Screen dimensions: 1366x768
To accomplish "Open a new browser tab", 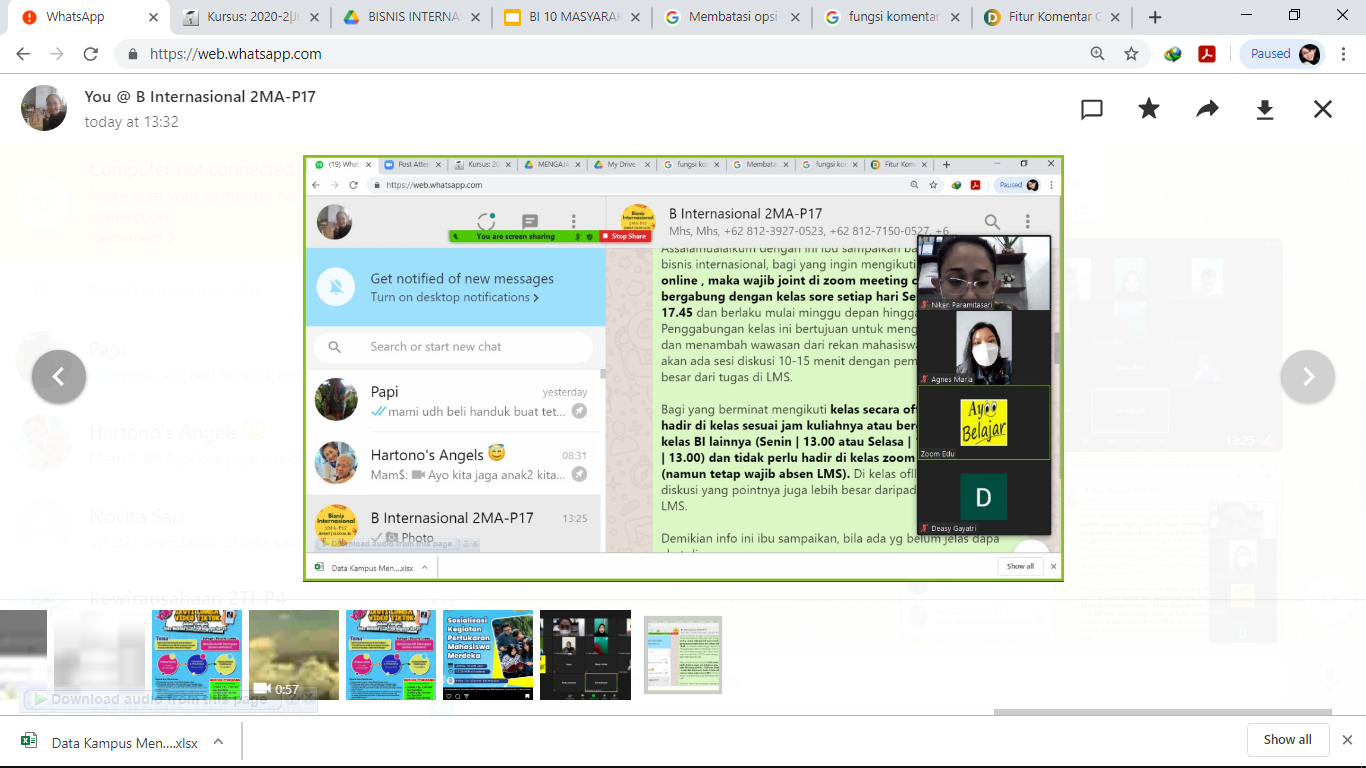I will tap(1155, 17).
